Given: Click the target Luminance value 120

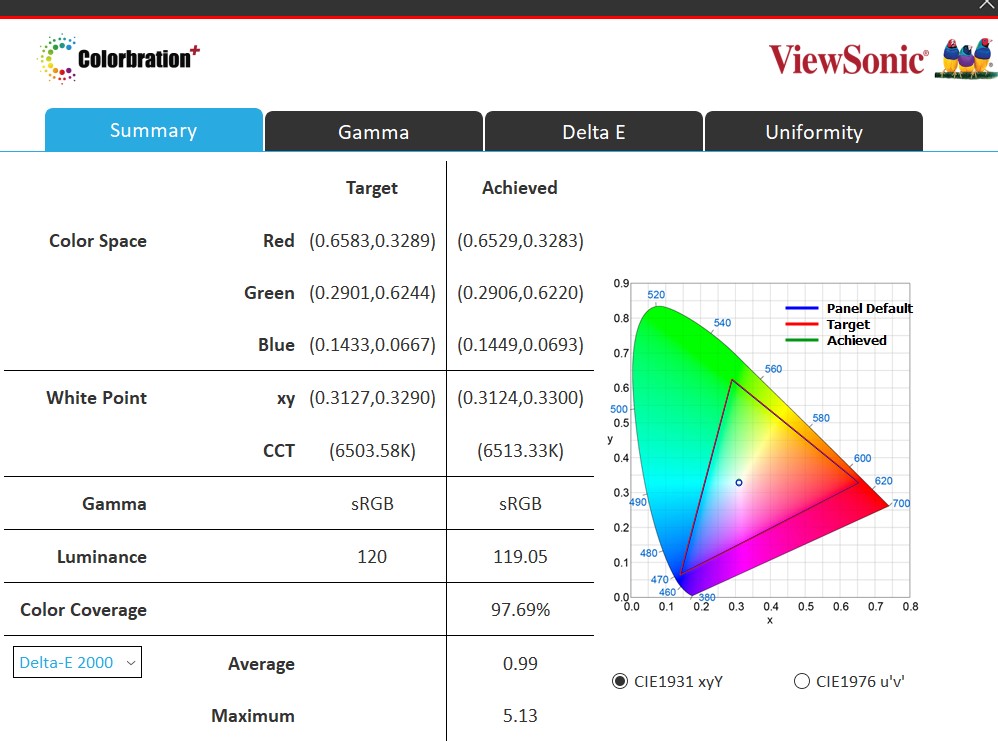Looking at the screenshot, I should point(371,557).
